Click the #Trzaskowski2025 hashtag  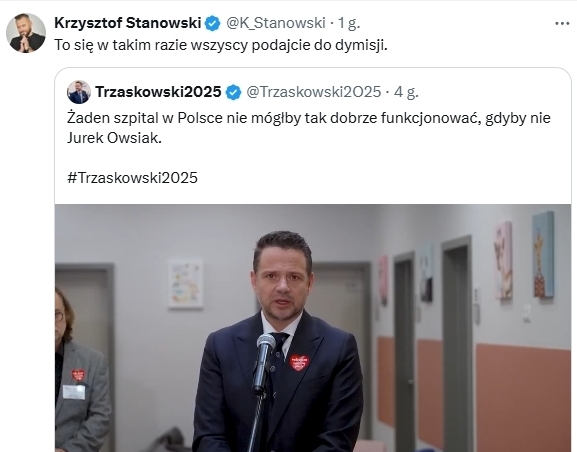pyautogui.click(x=132, y=178)
